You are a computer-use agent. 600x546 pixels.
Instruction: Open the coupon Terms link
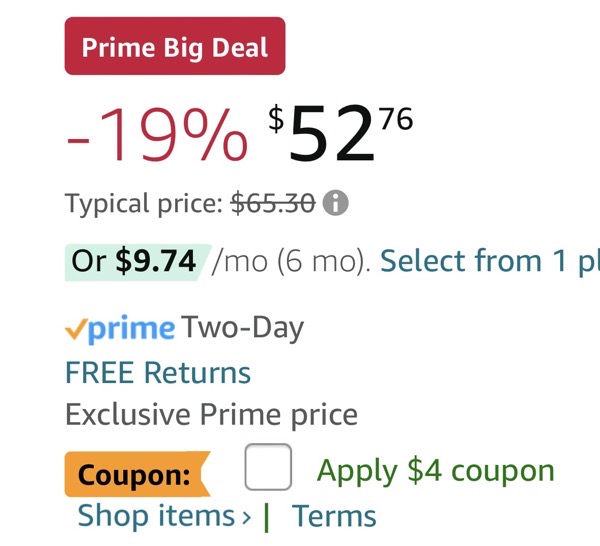[x=334, y=516]
